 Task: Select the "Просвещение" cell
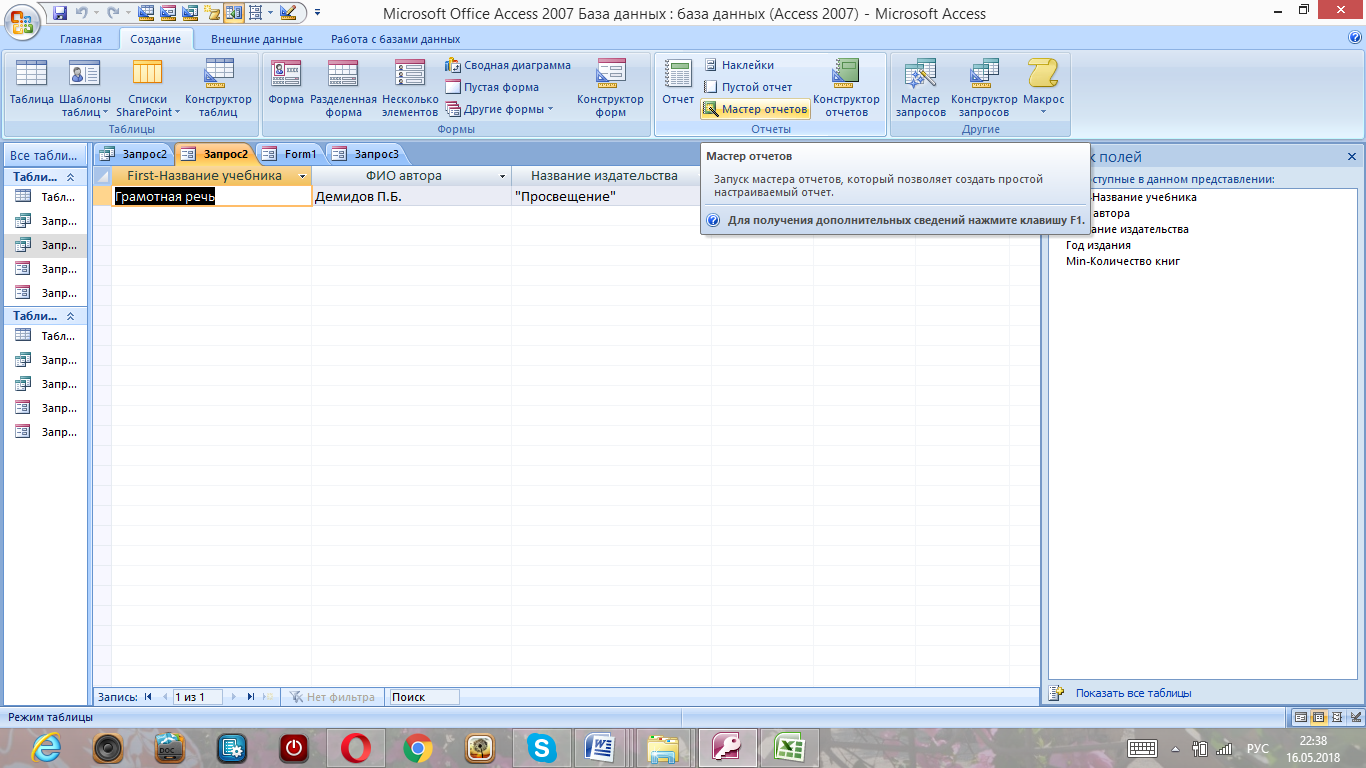coord(611,197)
